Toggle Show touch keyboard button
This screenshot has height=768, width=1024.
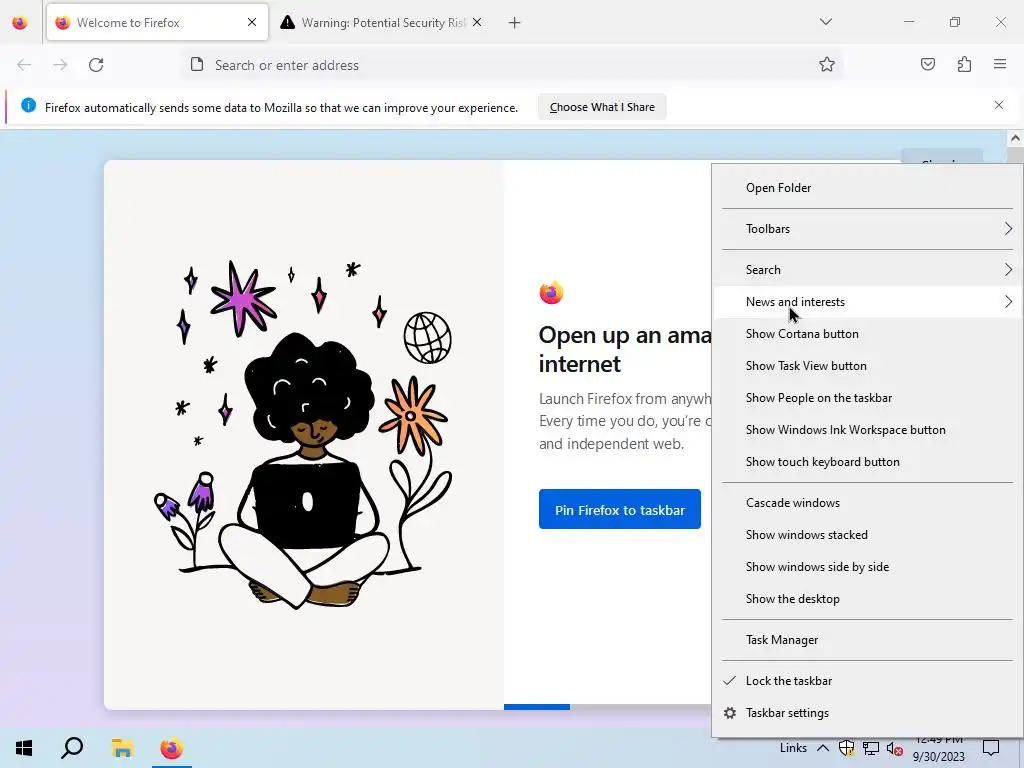[867, 462]
